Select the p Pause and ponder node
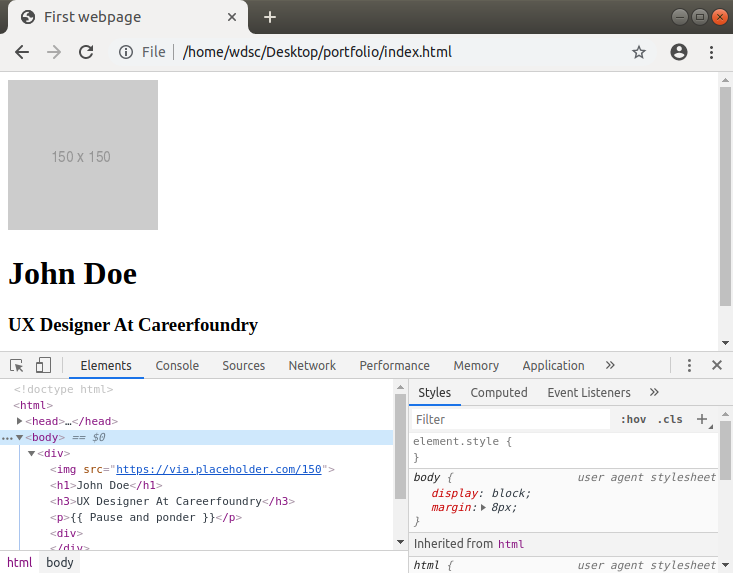733x573 pixels. [x=146, y=517]
